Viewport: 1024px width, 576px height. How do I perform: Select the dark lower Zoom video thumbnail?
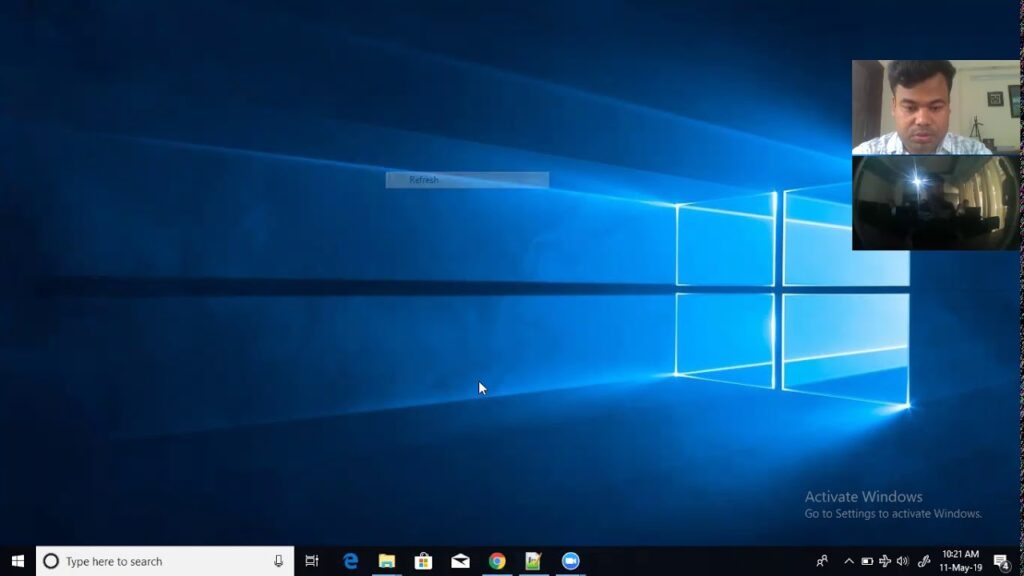(936, 203)
